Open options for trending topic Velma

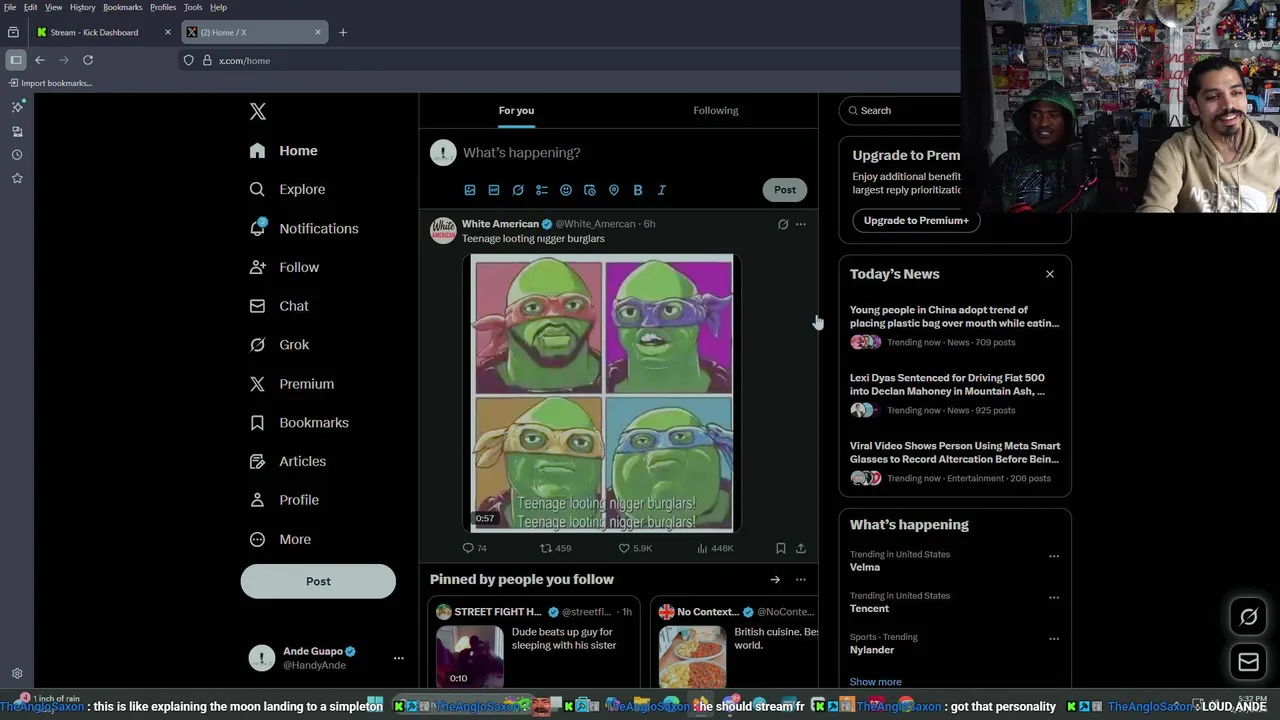tap(1054, 556)
